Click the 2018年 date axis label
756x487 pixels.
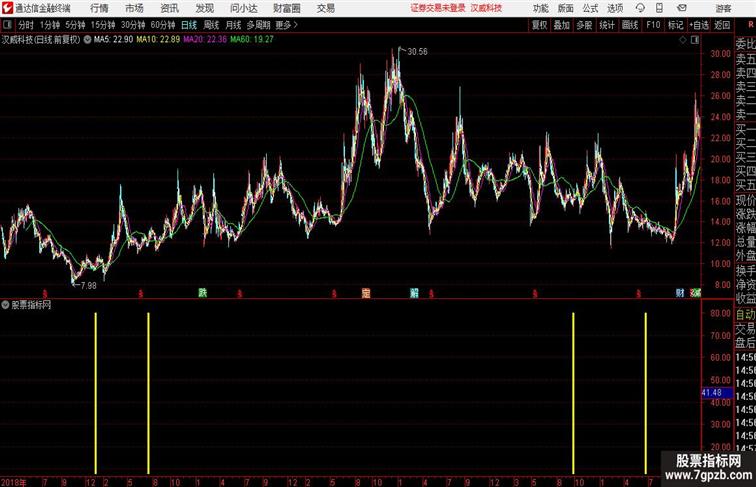pos(14,482)
